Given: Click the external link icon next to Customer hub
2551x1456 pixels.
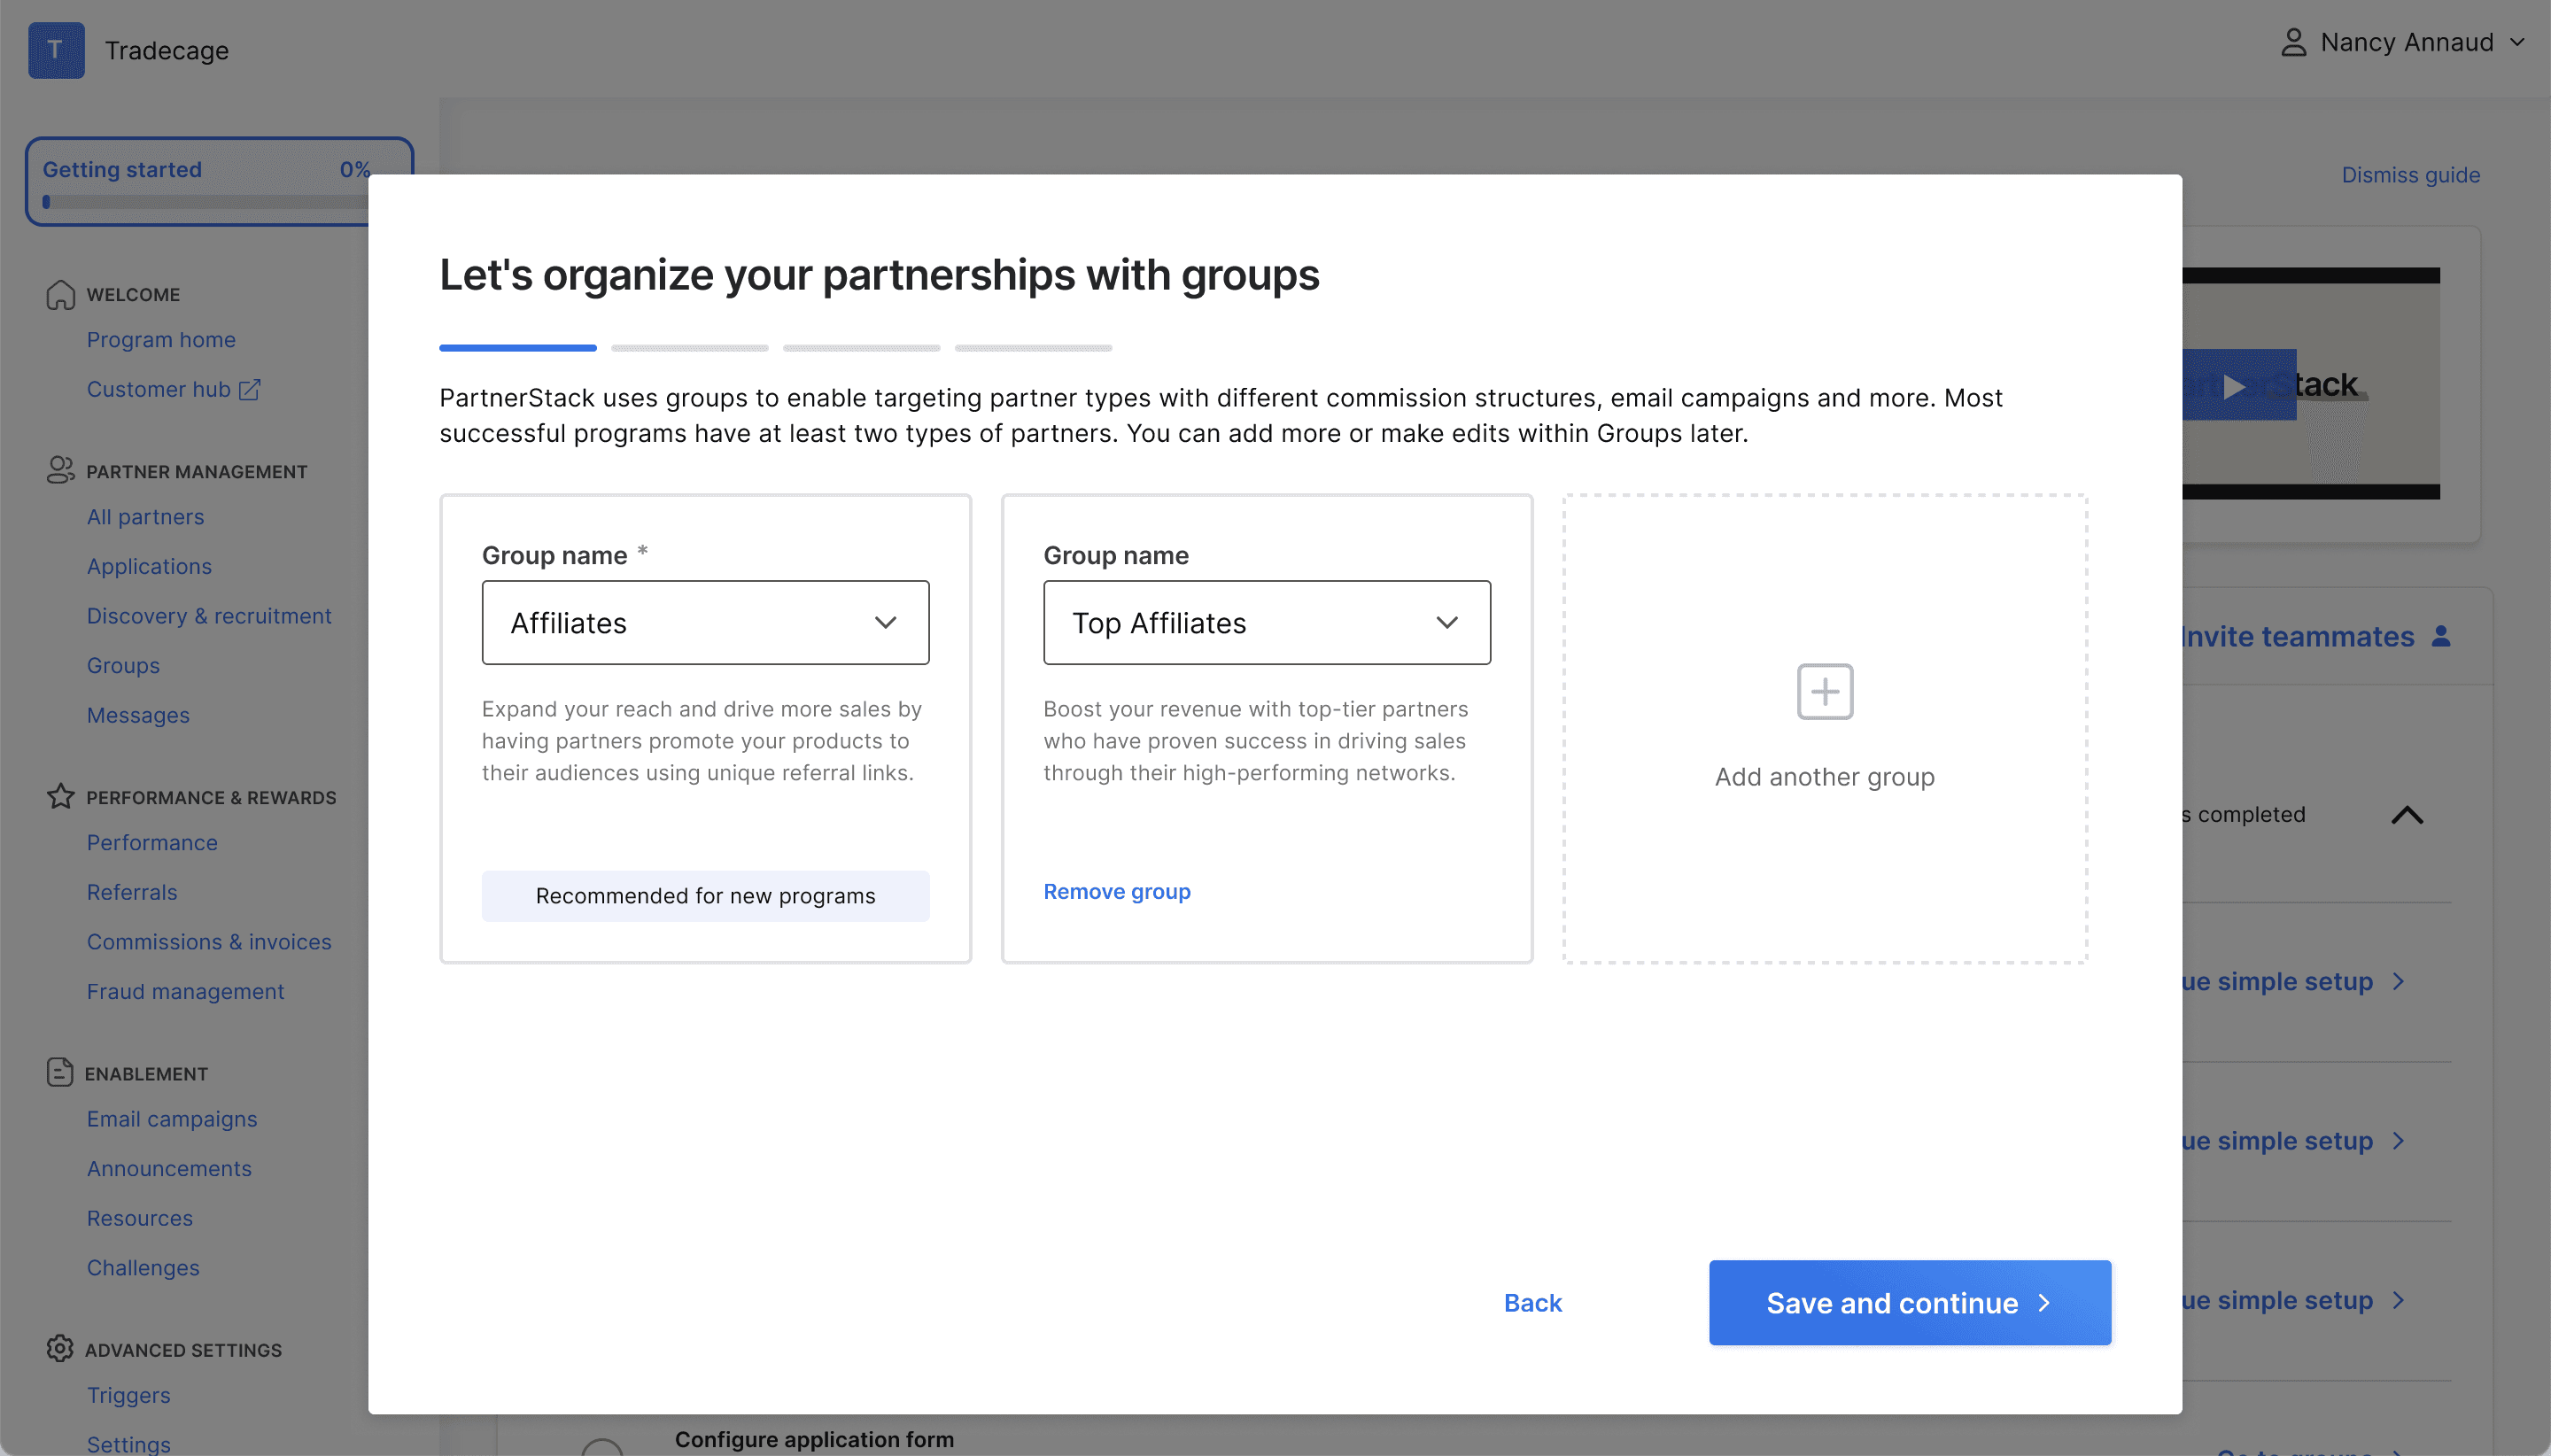Looking at the screenshot, I should (250, 390).
